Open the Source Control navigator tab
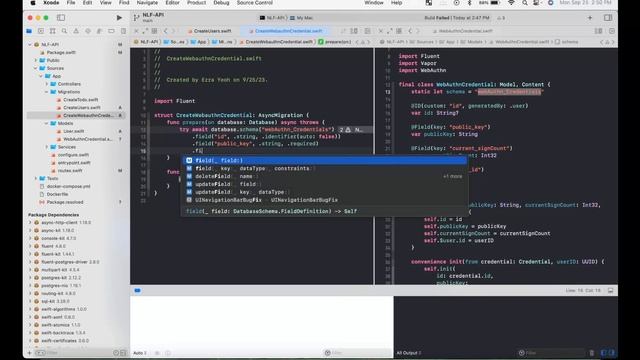Screen dimensions: 640x360 point(41,31)
